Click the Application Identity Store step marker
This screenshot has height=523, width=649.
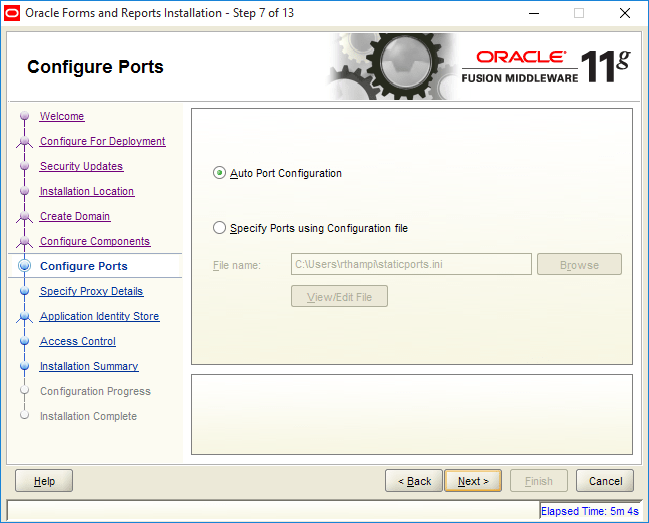(24, 317)
